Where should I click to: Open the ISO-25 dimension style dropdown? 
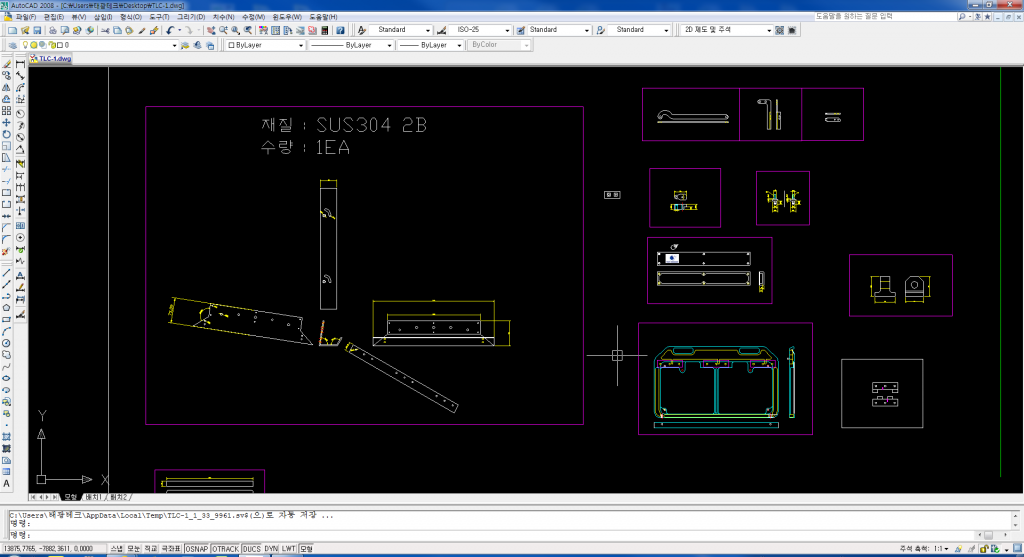coord(480,30)
